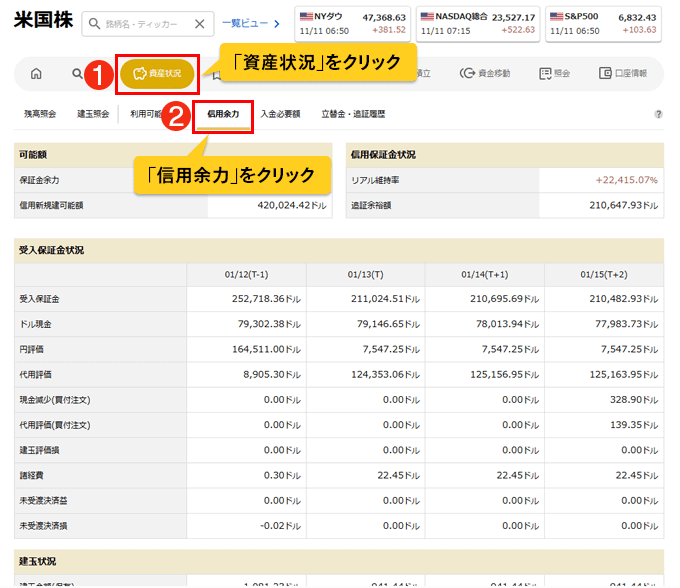Click the 米国株 page title
680x588 pixels.
(x=41, y=23)
